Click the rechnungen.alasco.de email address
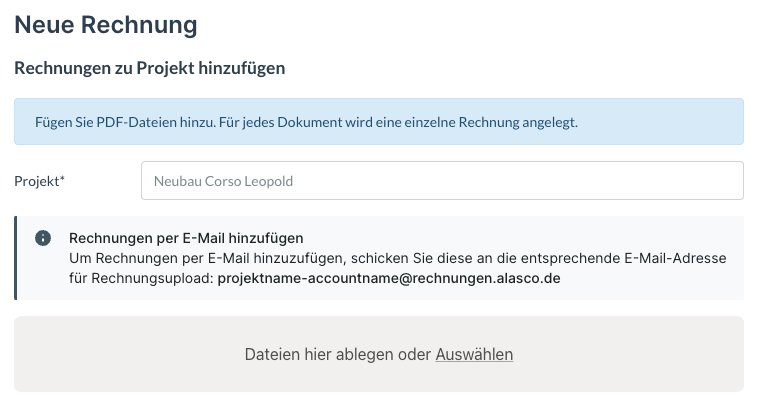 (x=389, y=278)
